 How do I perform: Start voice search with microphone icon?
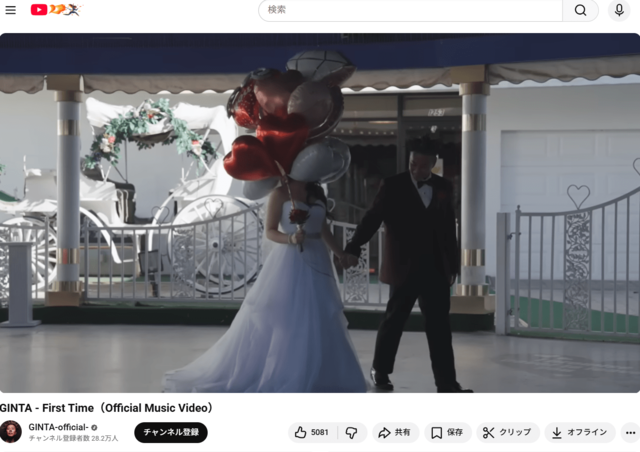pyautogui.click(x=619, y=10)
